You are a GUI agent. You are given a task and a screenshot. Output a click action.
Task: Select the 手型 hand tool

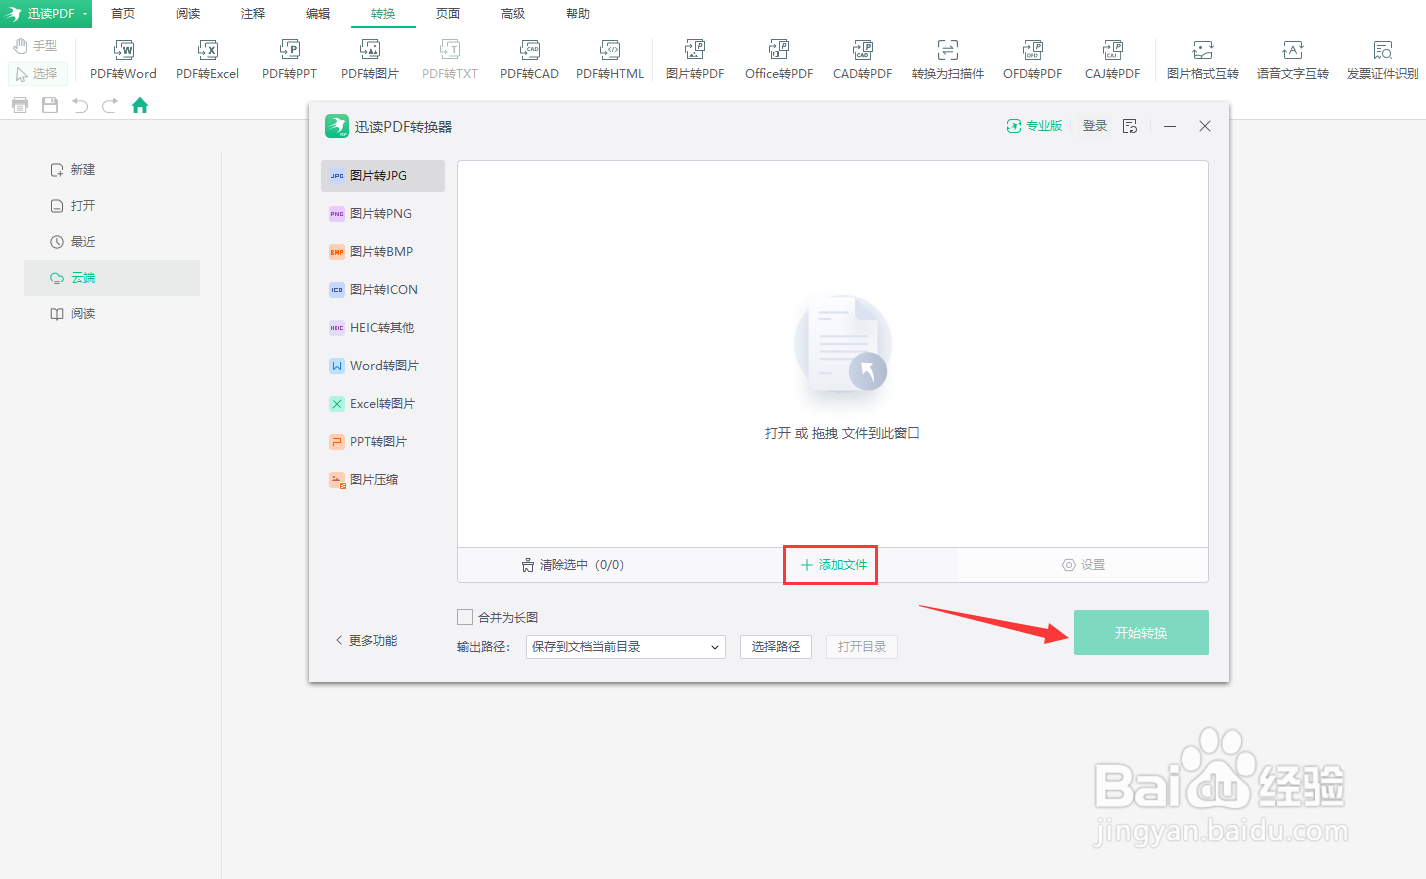click(x=36, y=46)
